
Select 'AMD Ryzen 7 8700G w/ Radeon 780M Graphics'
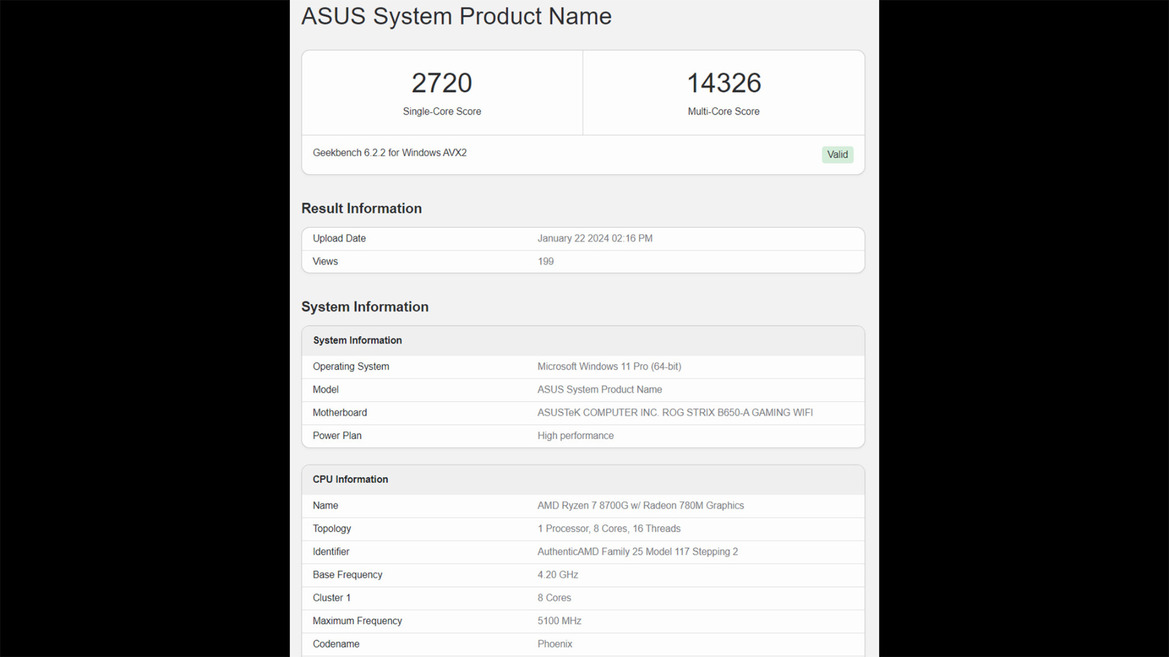tap(640, 506)
